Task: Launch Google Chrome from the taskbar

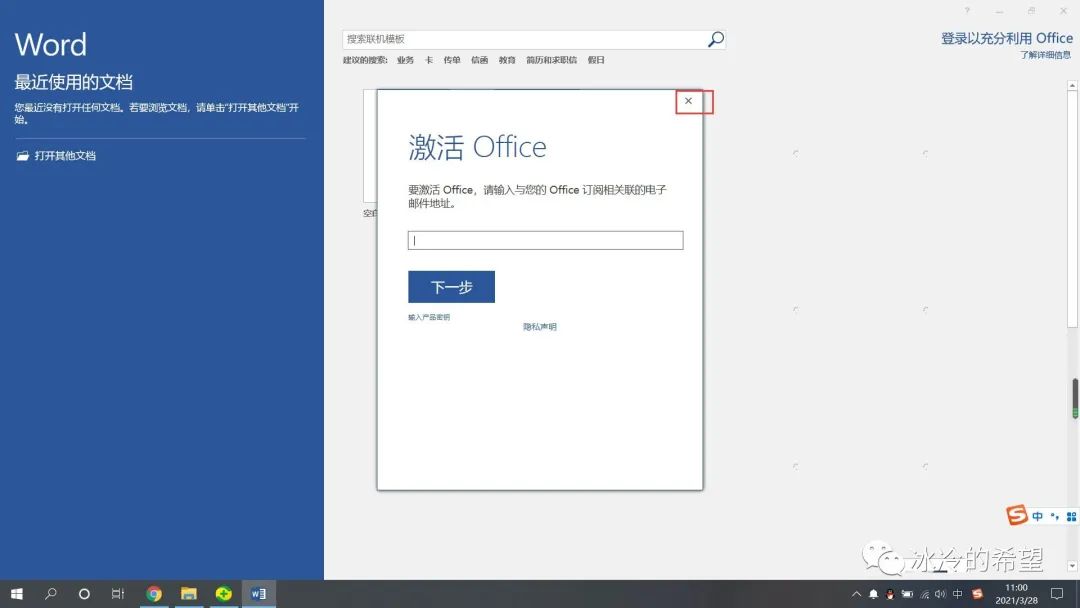Action: [154, 594]
